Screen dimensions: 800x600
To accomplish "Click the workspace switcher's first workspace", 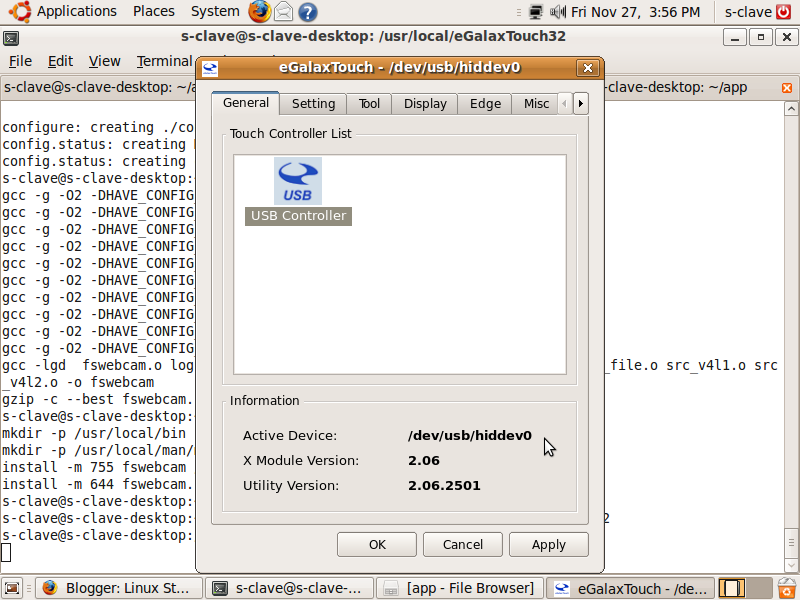I will point(732,588).
